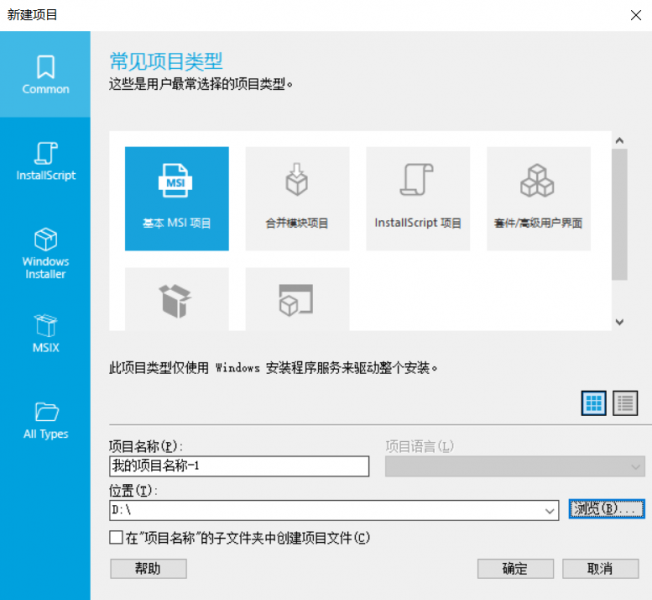The width and height of the screenshot is (652, 600).
Task: Select the 套件/高级用户界面 tile
Action: coord(538,199)
